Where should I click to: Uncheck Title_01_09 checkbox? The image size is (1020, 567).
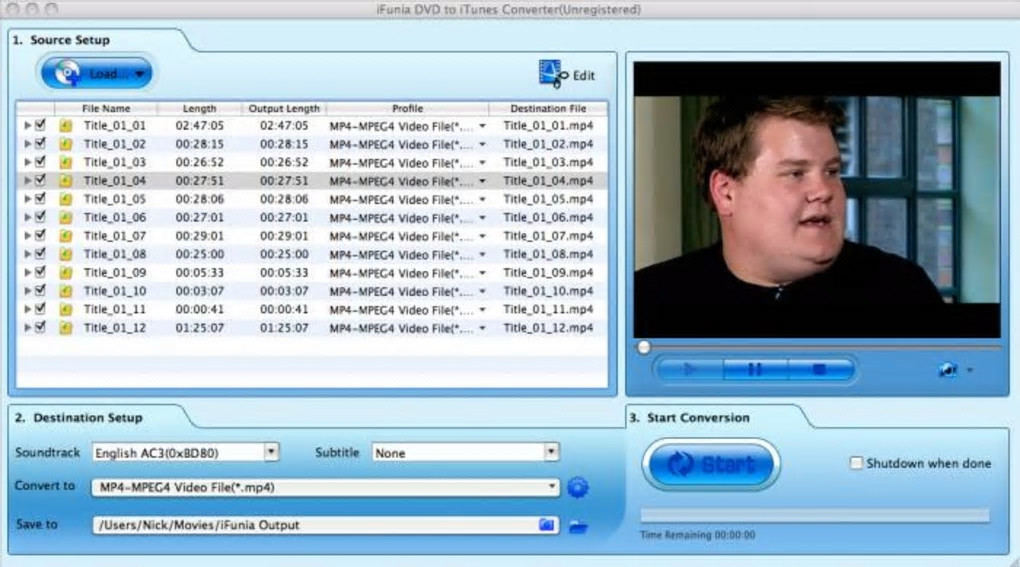point(40,272)
